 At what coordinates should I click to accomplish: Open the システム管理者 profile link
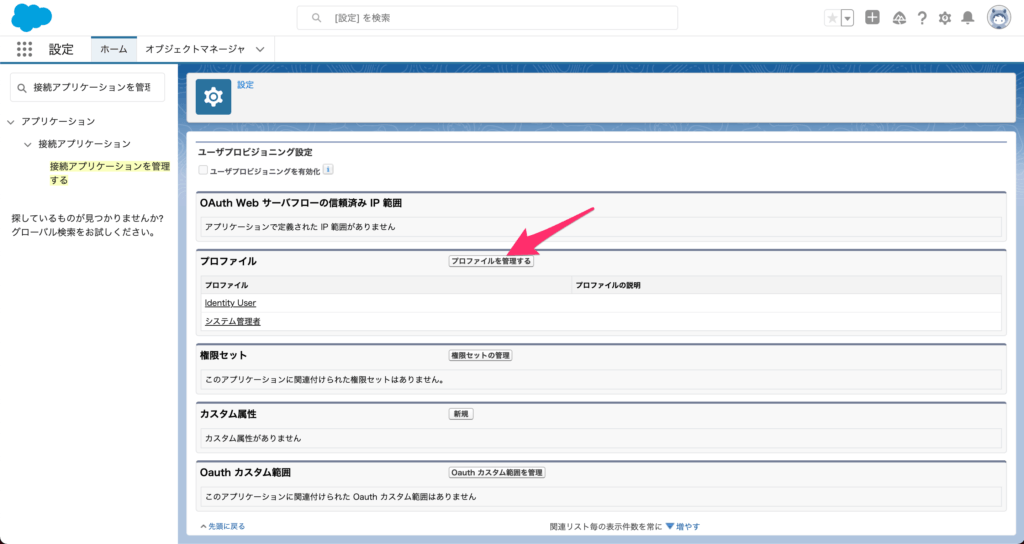(232, 321)
